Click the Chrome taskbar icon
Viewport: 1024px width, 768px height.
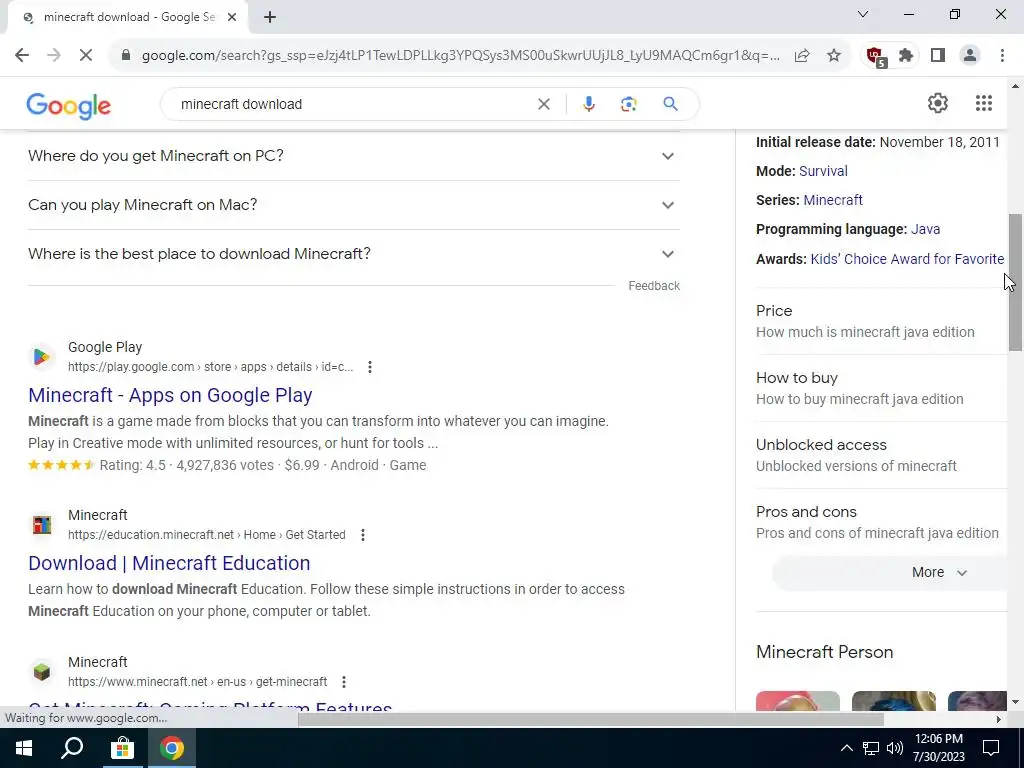click(172, 748)
